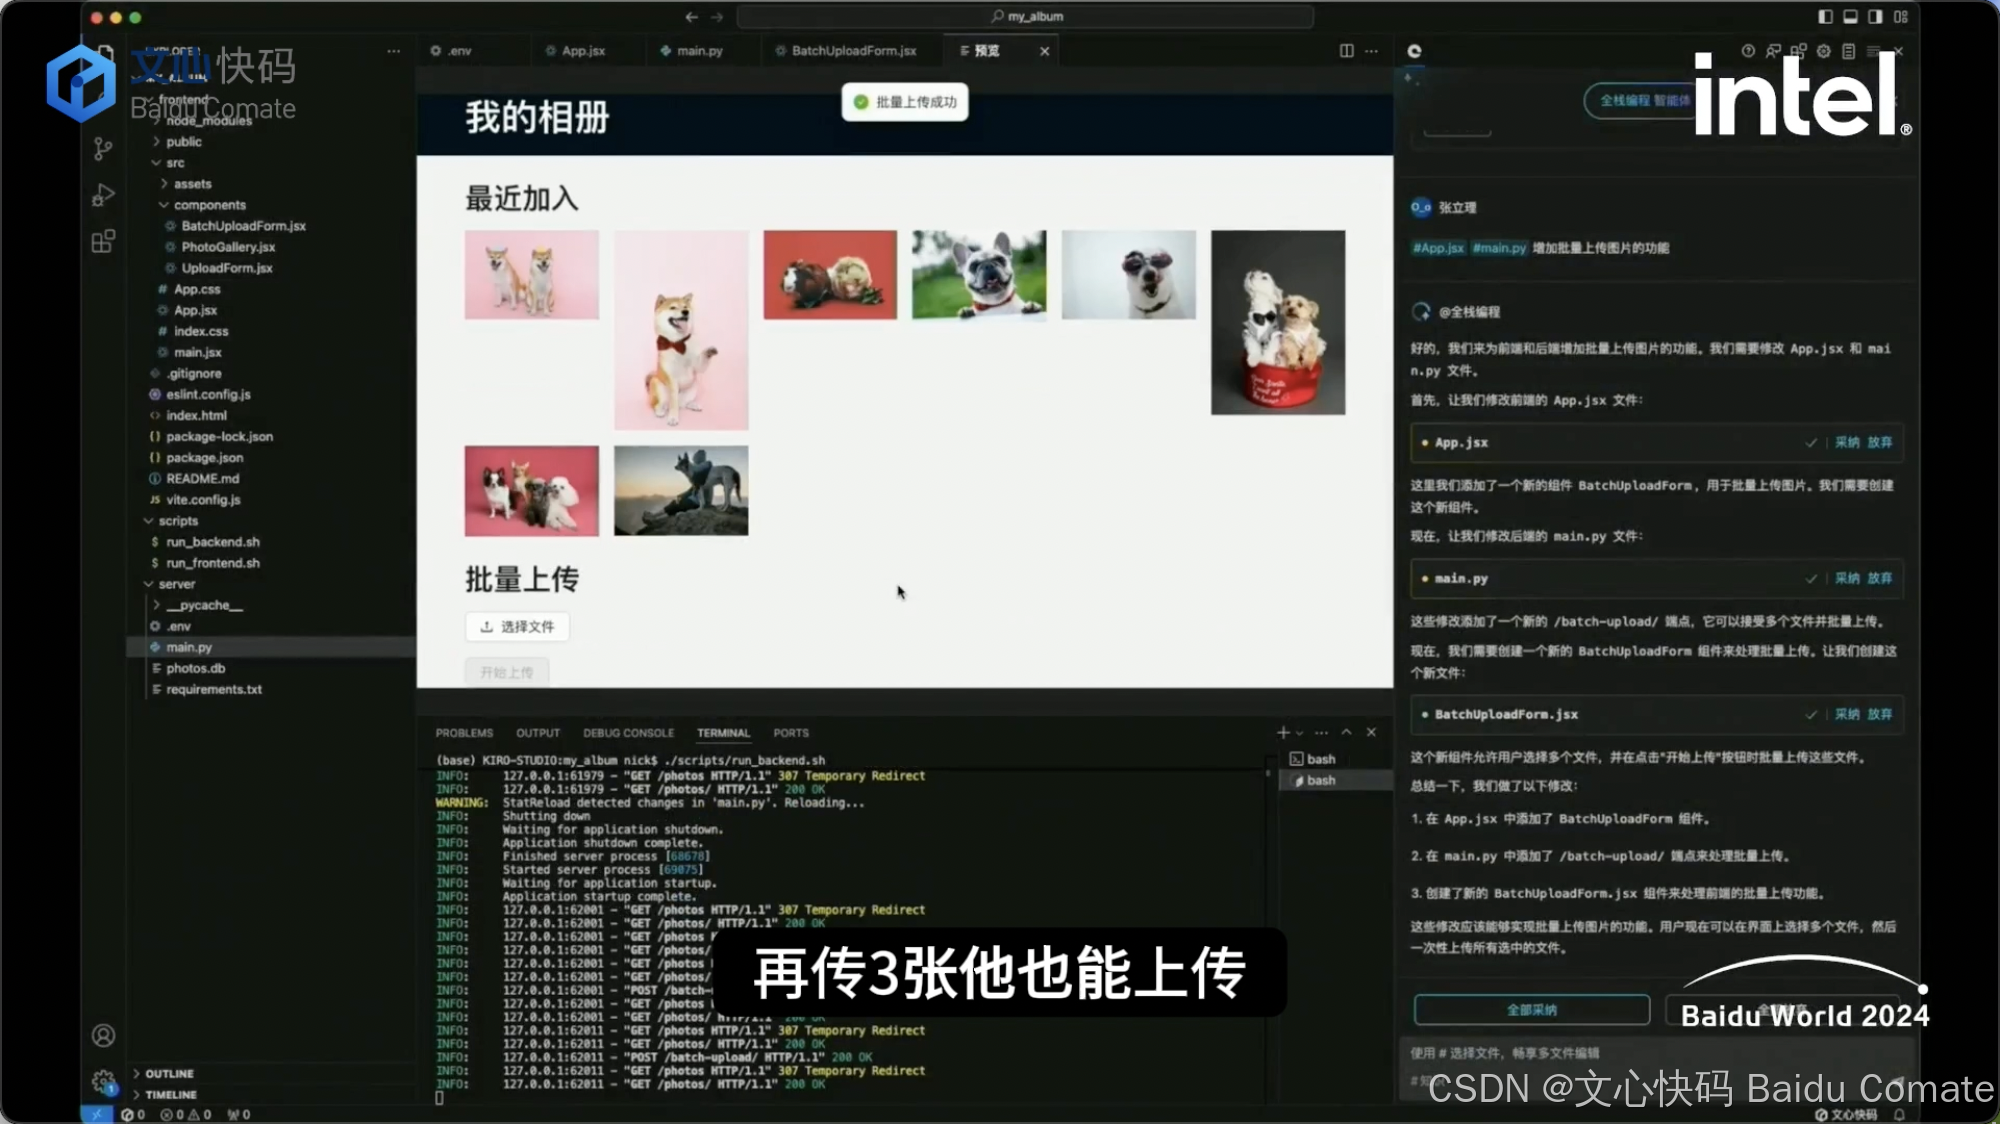The height and width of the screenshot is (1124, 2000).
Task: Expand the OUTLINE section
Action: pyautogui.click(x=169, y=1073)
